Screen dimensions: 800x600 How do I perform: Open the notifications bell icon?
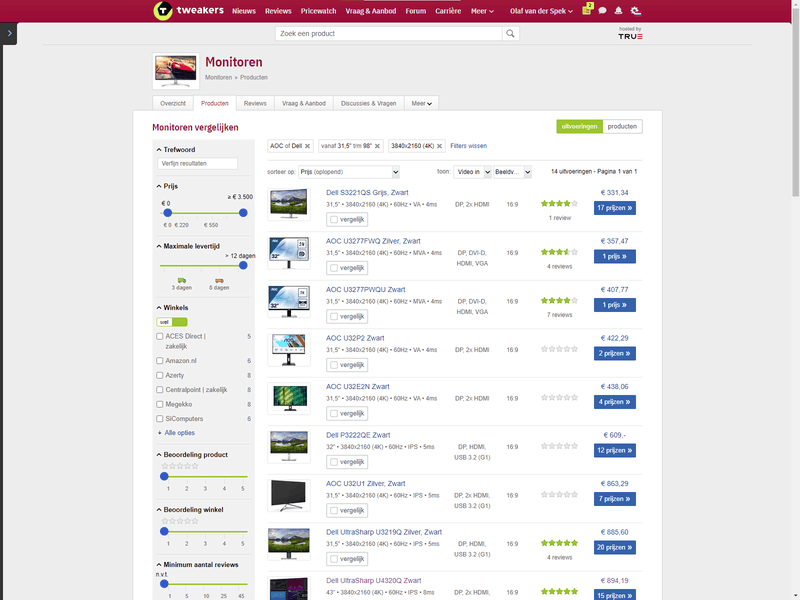[618, 11]
